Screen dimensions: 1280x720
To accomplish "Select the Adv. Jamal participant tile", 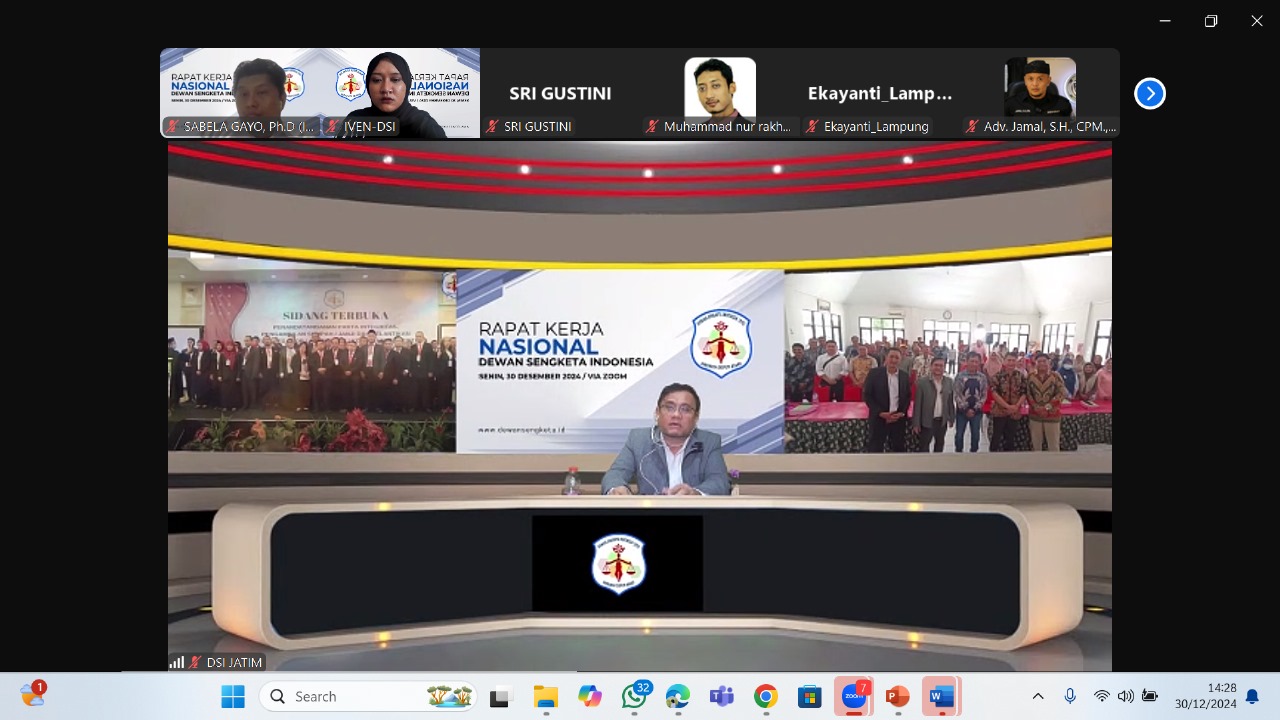I will 1040,92.
